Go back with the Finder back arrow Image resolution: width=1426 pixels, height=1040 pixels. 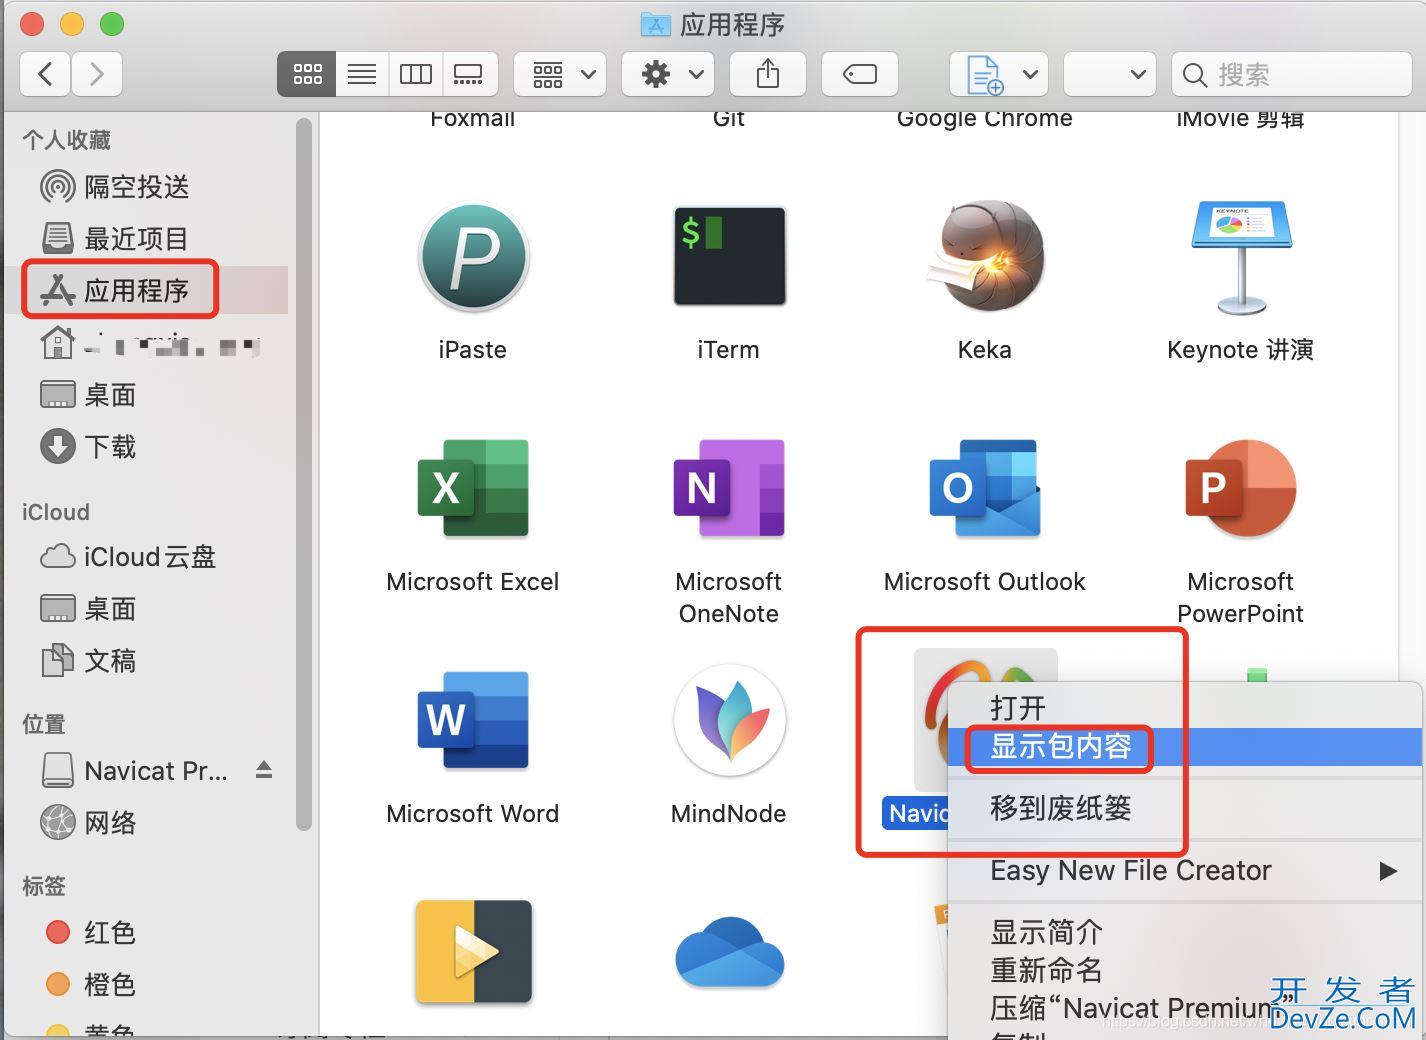[45, 74]
